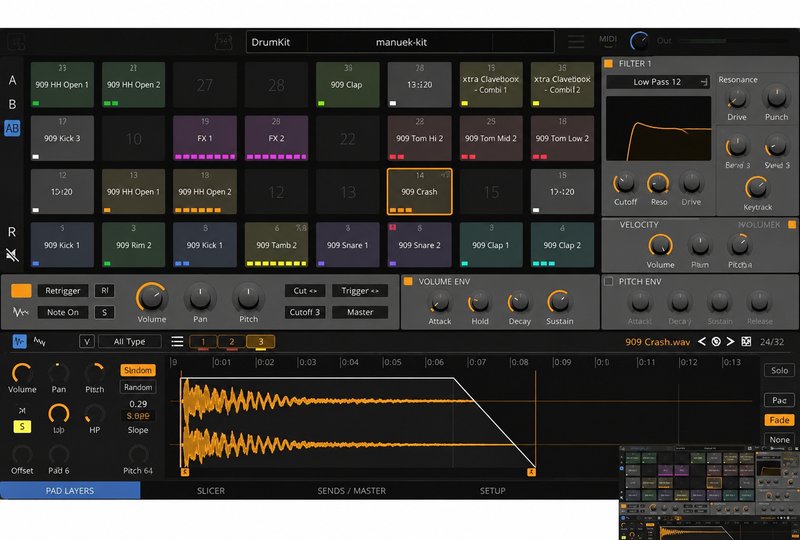Select the 909 Tom Hi 2 pad
The image size is (800, 540).
point(419,138)
